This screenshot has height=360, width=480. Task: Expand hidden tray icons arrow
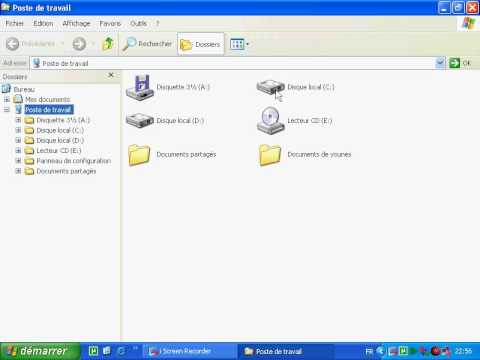point(380,351)
